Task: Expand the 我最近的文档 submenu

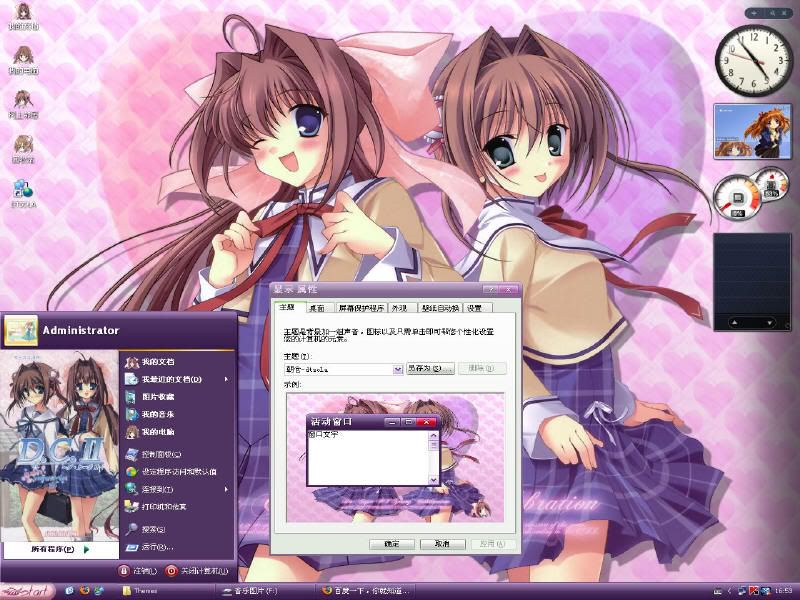Action: (x=226, y=379)
